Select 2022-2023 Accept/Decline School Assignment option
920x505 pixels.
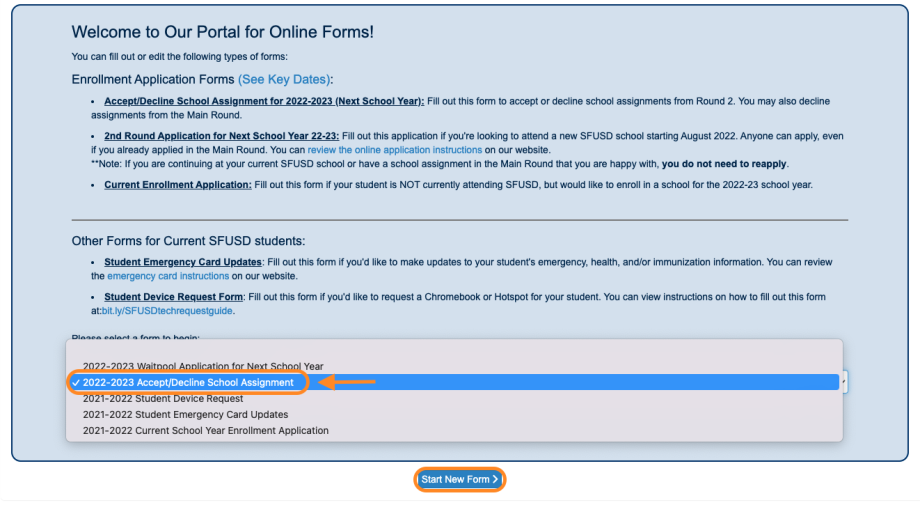coord(188,383)
